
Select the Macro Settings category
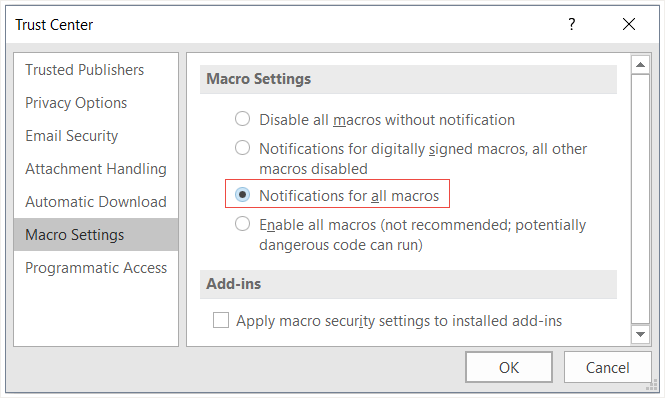pos(96,235)
